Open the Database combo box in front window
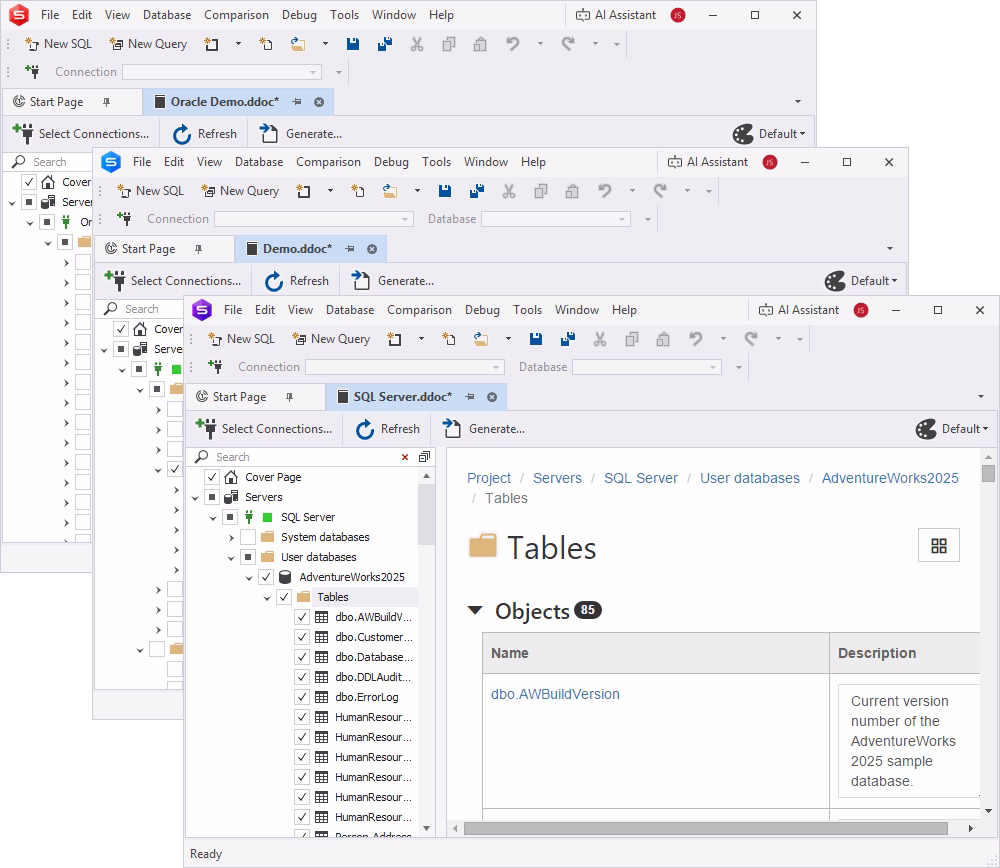The width and height of the screenshot is (1000, 868). pyautogui.click(x=647, y=367)
